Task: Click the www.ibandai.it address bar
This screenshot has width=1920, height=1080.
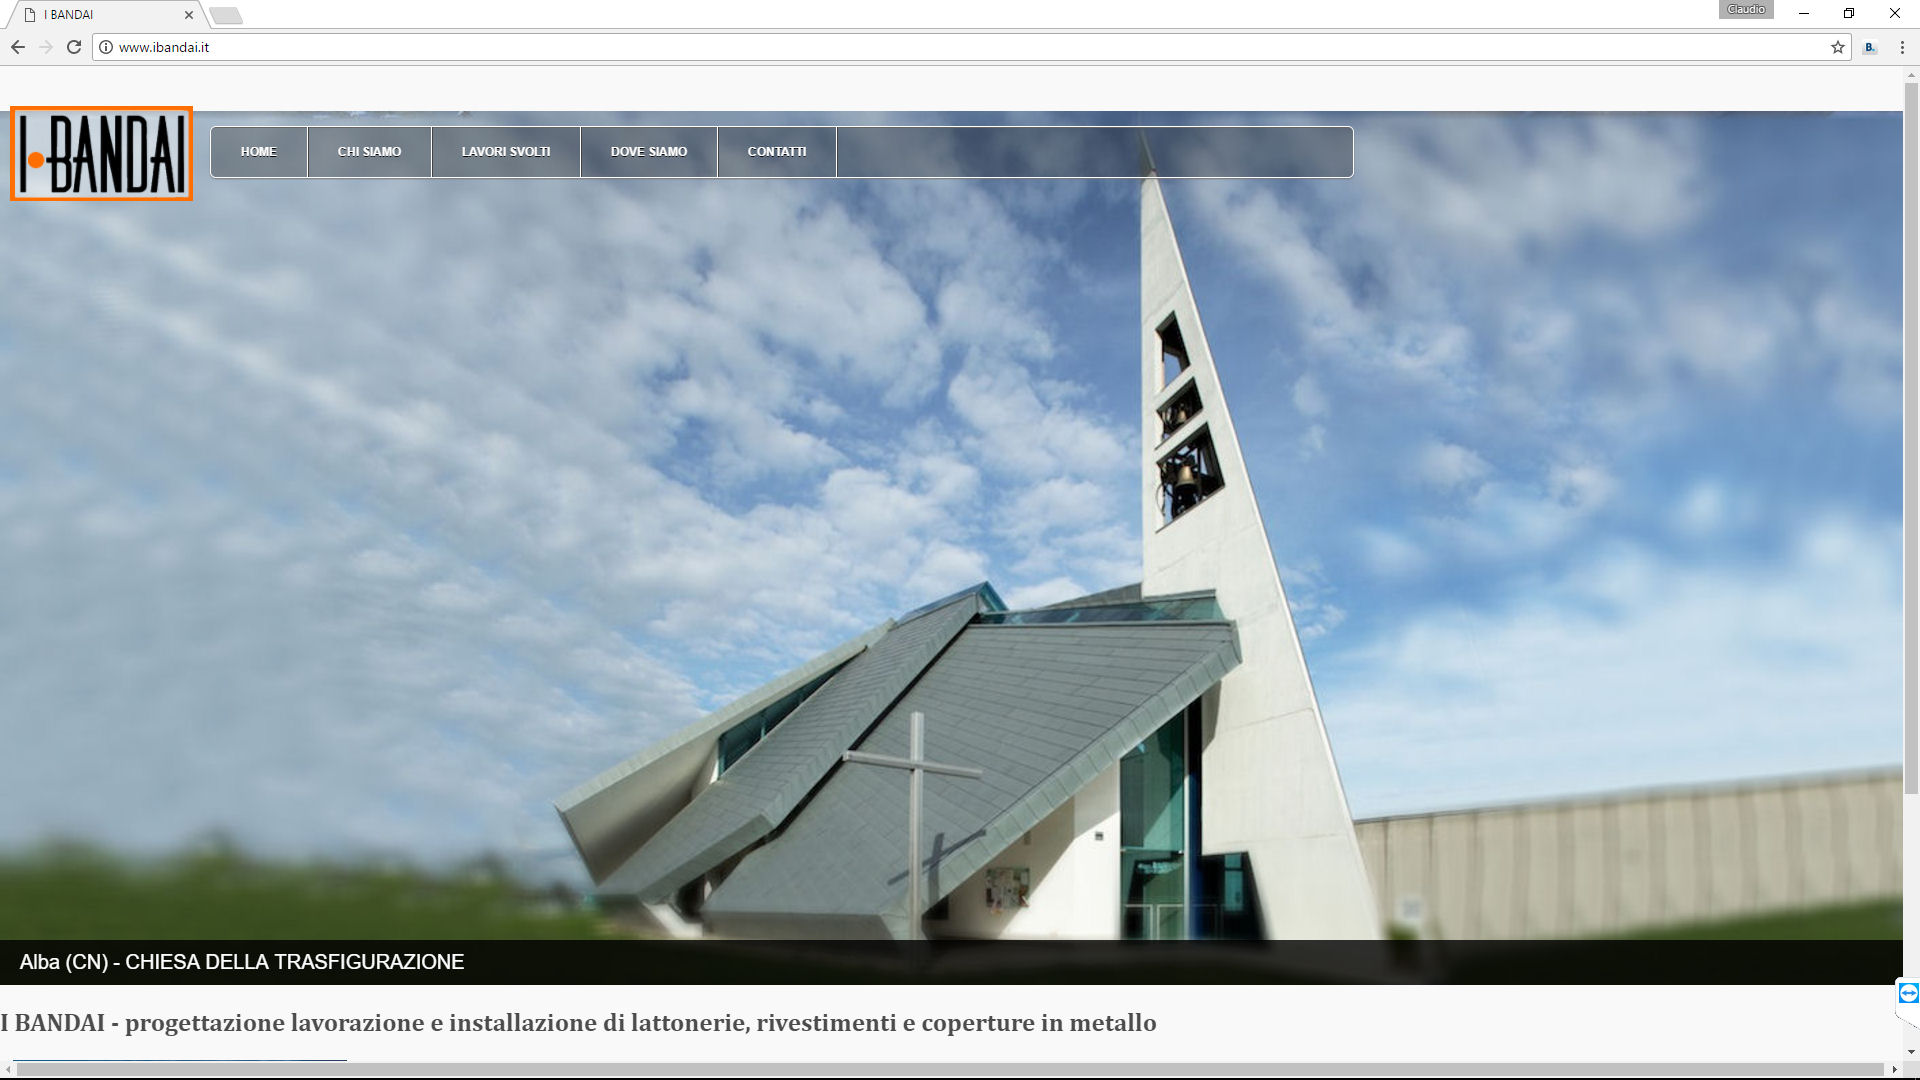Action: pos(970,47)
